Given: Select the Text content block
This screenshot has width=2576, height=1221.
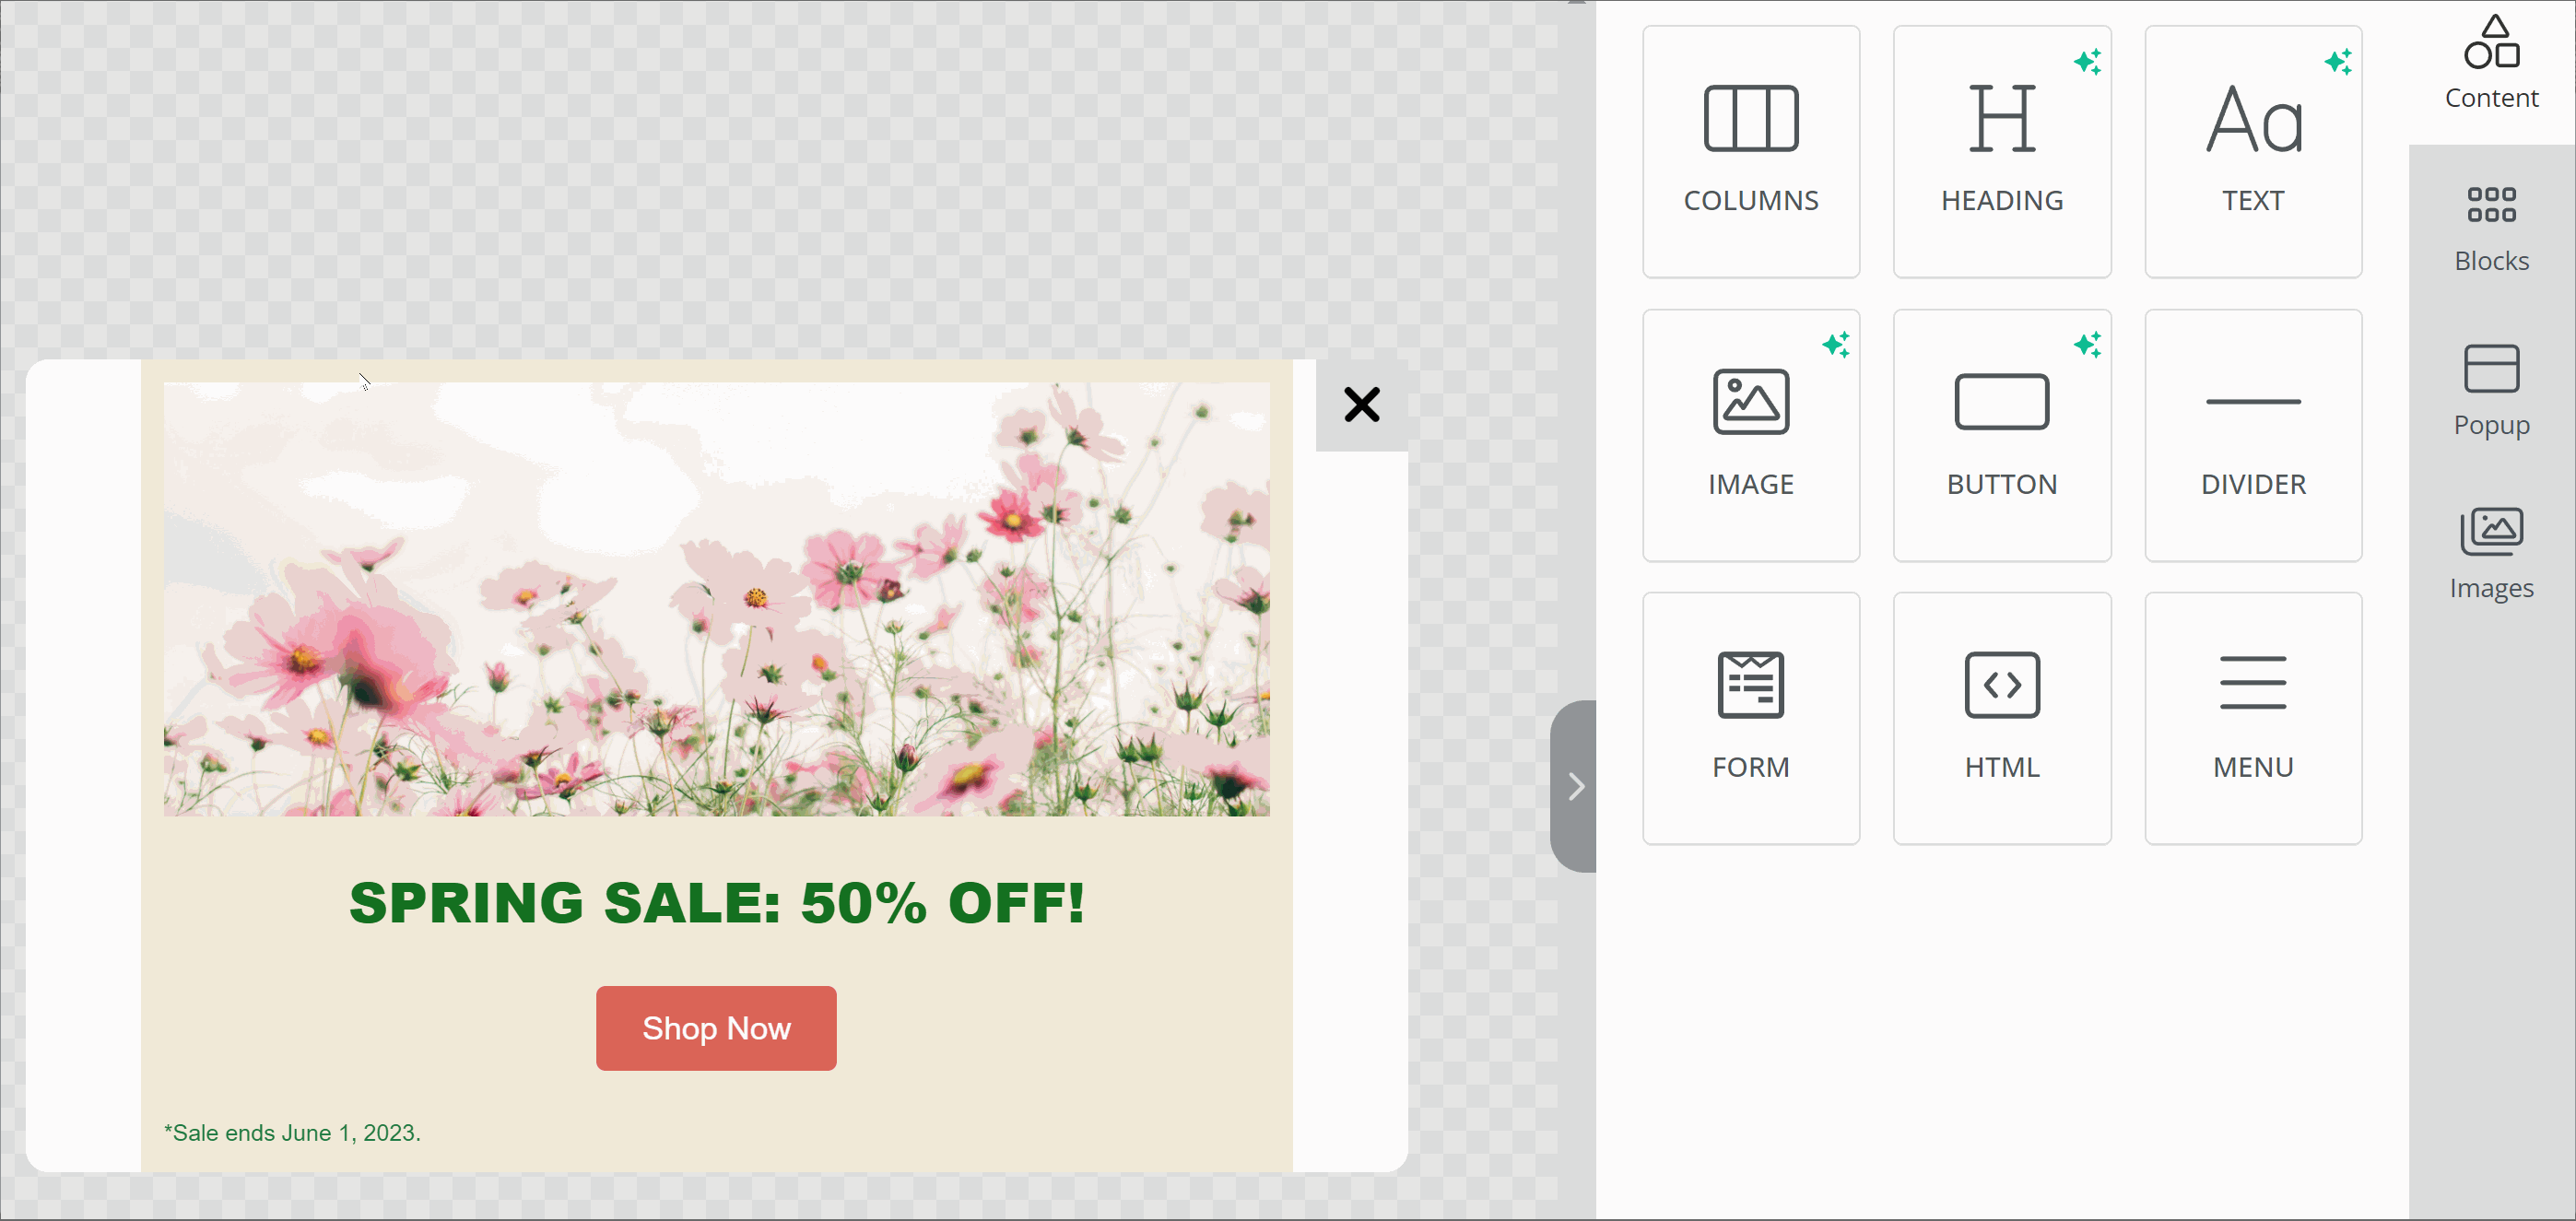Looking at the screenshot, I should (x=2252, y=151).
